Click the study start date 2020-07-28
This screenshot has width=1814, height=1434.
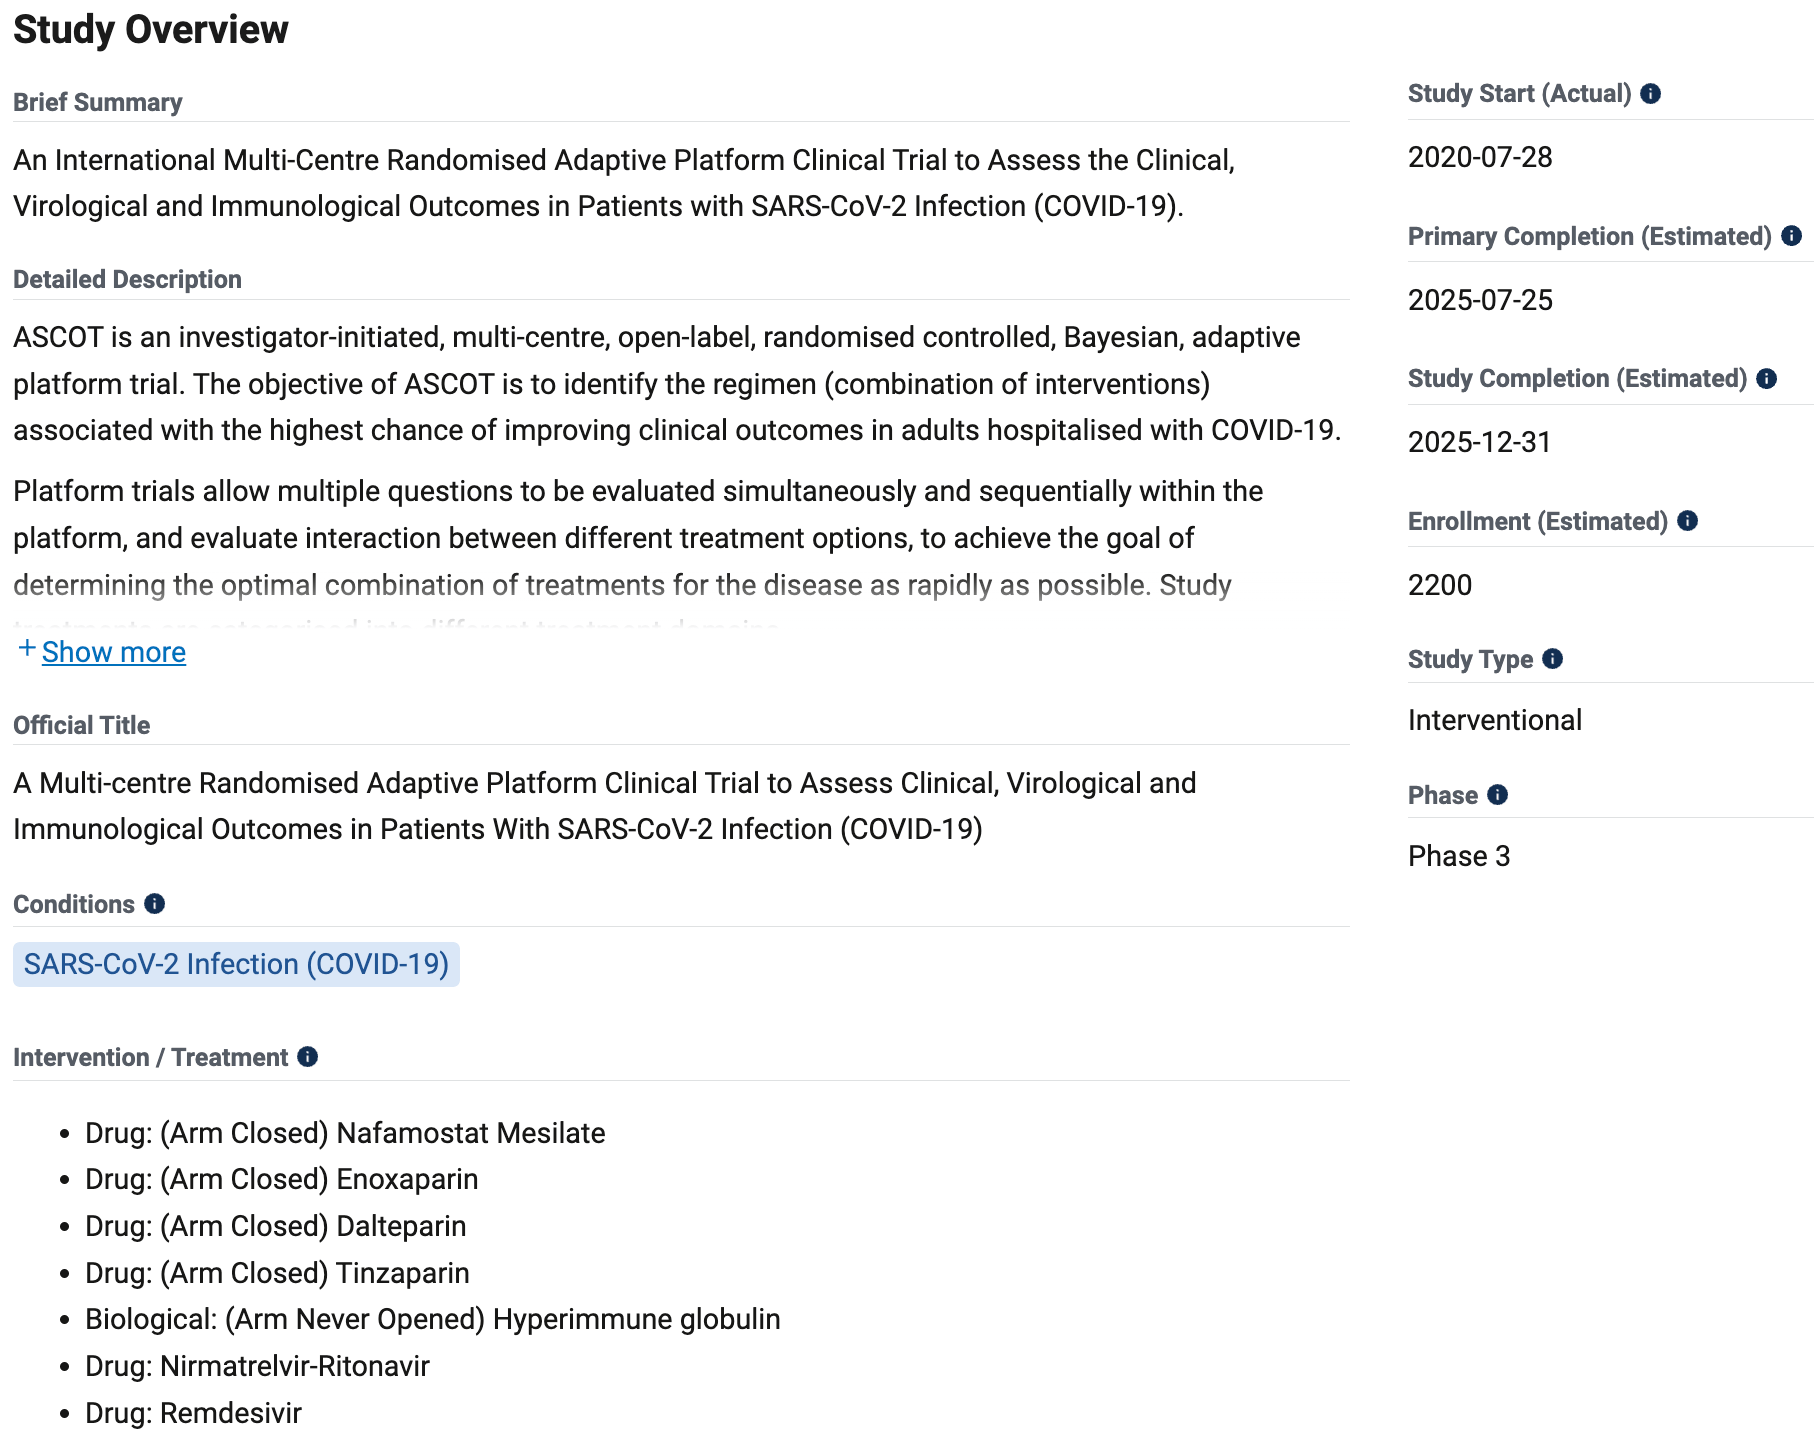pos(1480,157)
